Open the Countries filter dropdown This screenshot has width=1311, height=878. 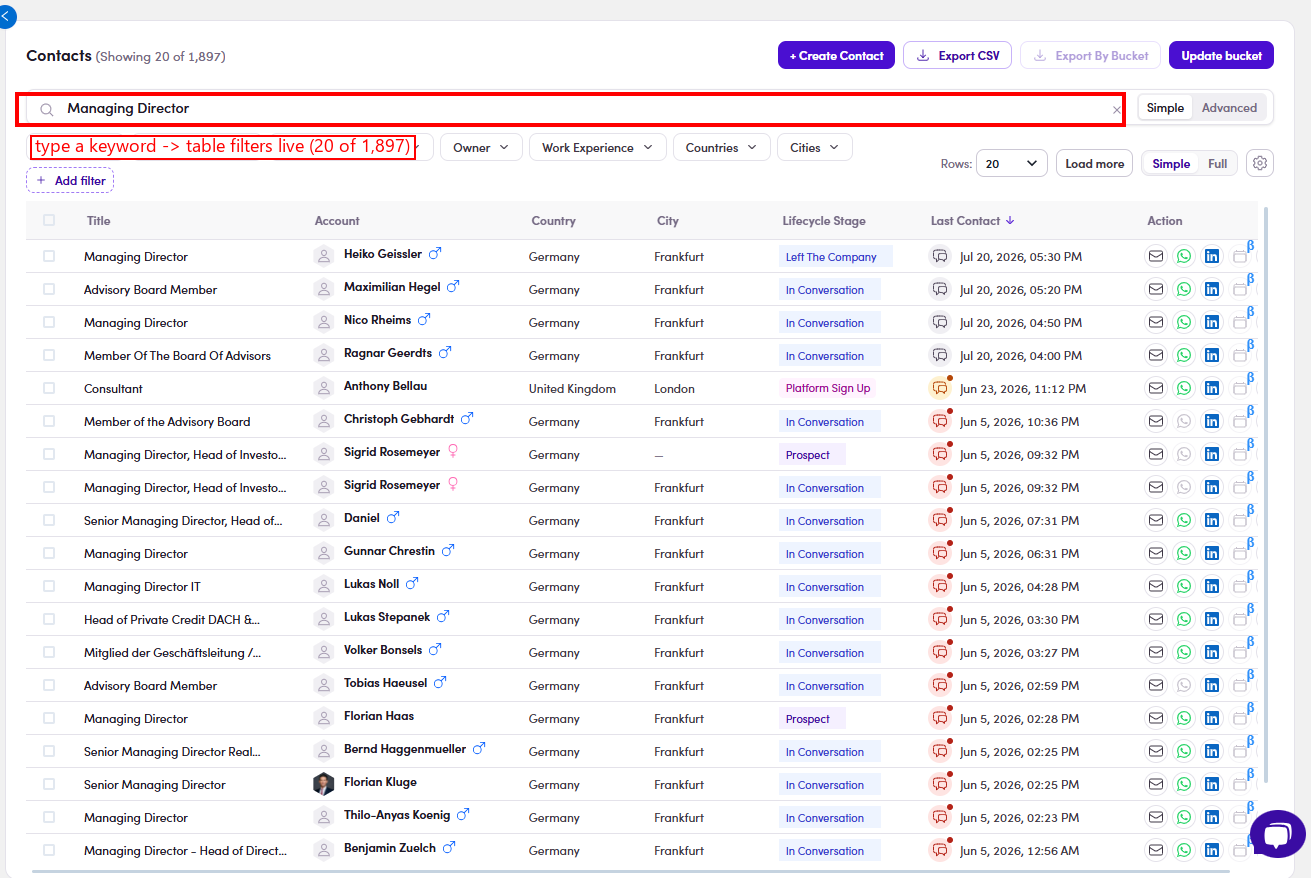[x=721, y=147]
